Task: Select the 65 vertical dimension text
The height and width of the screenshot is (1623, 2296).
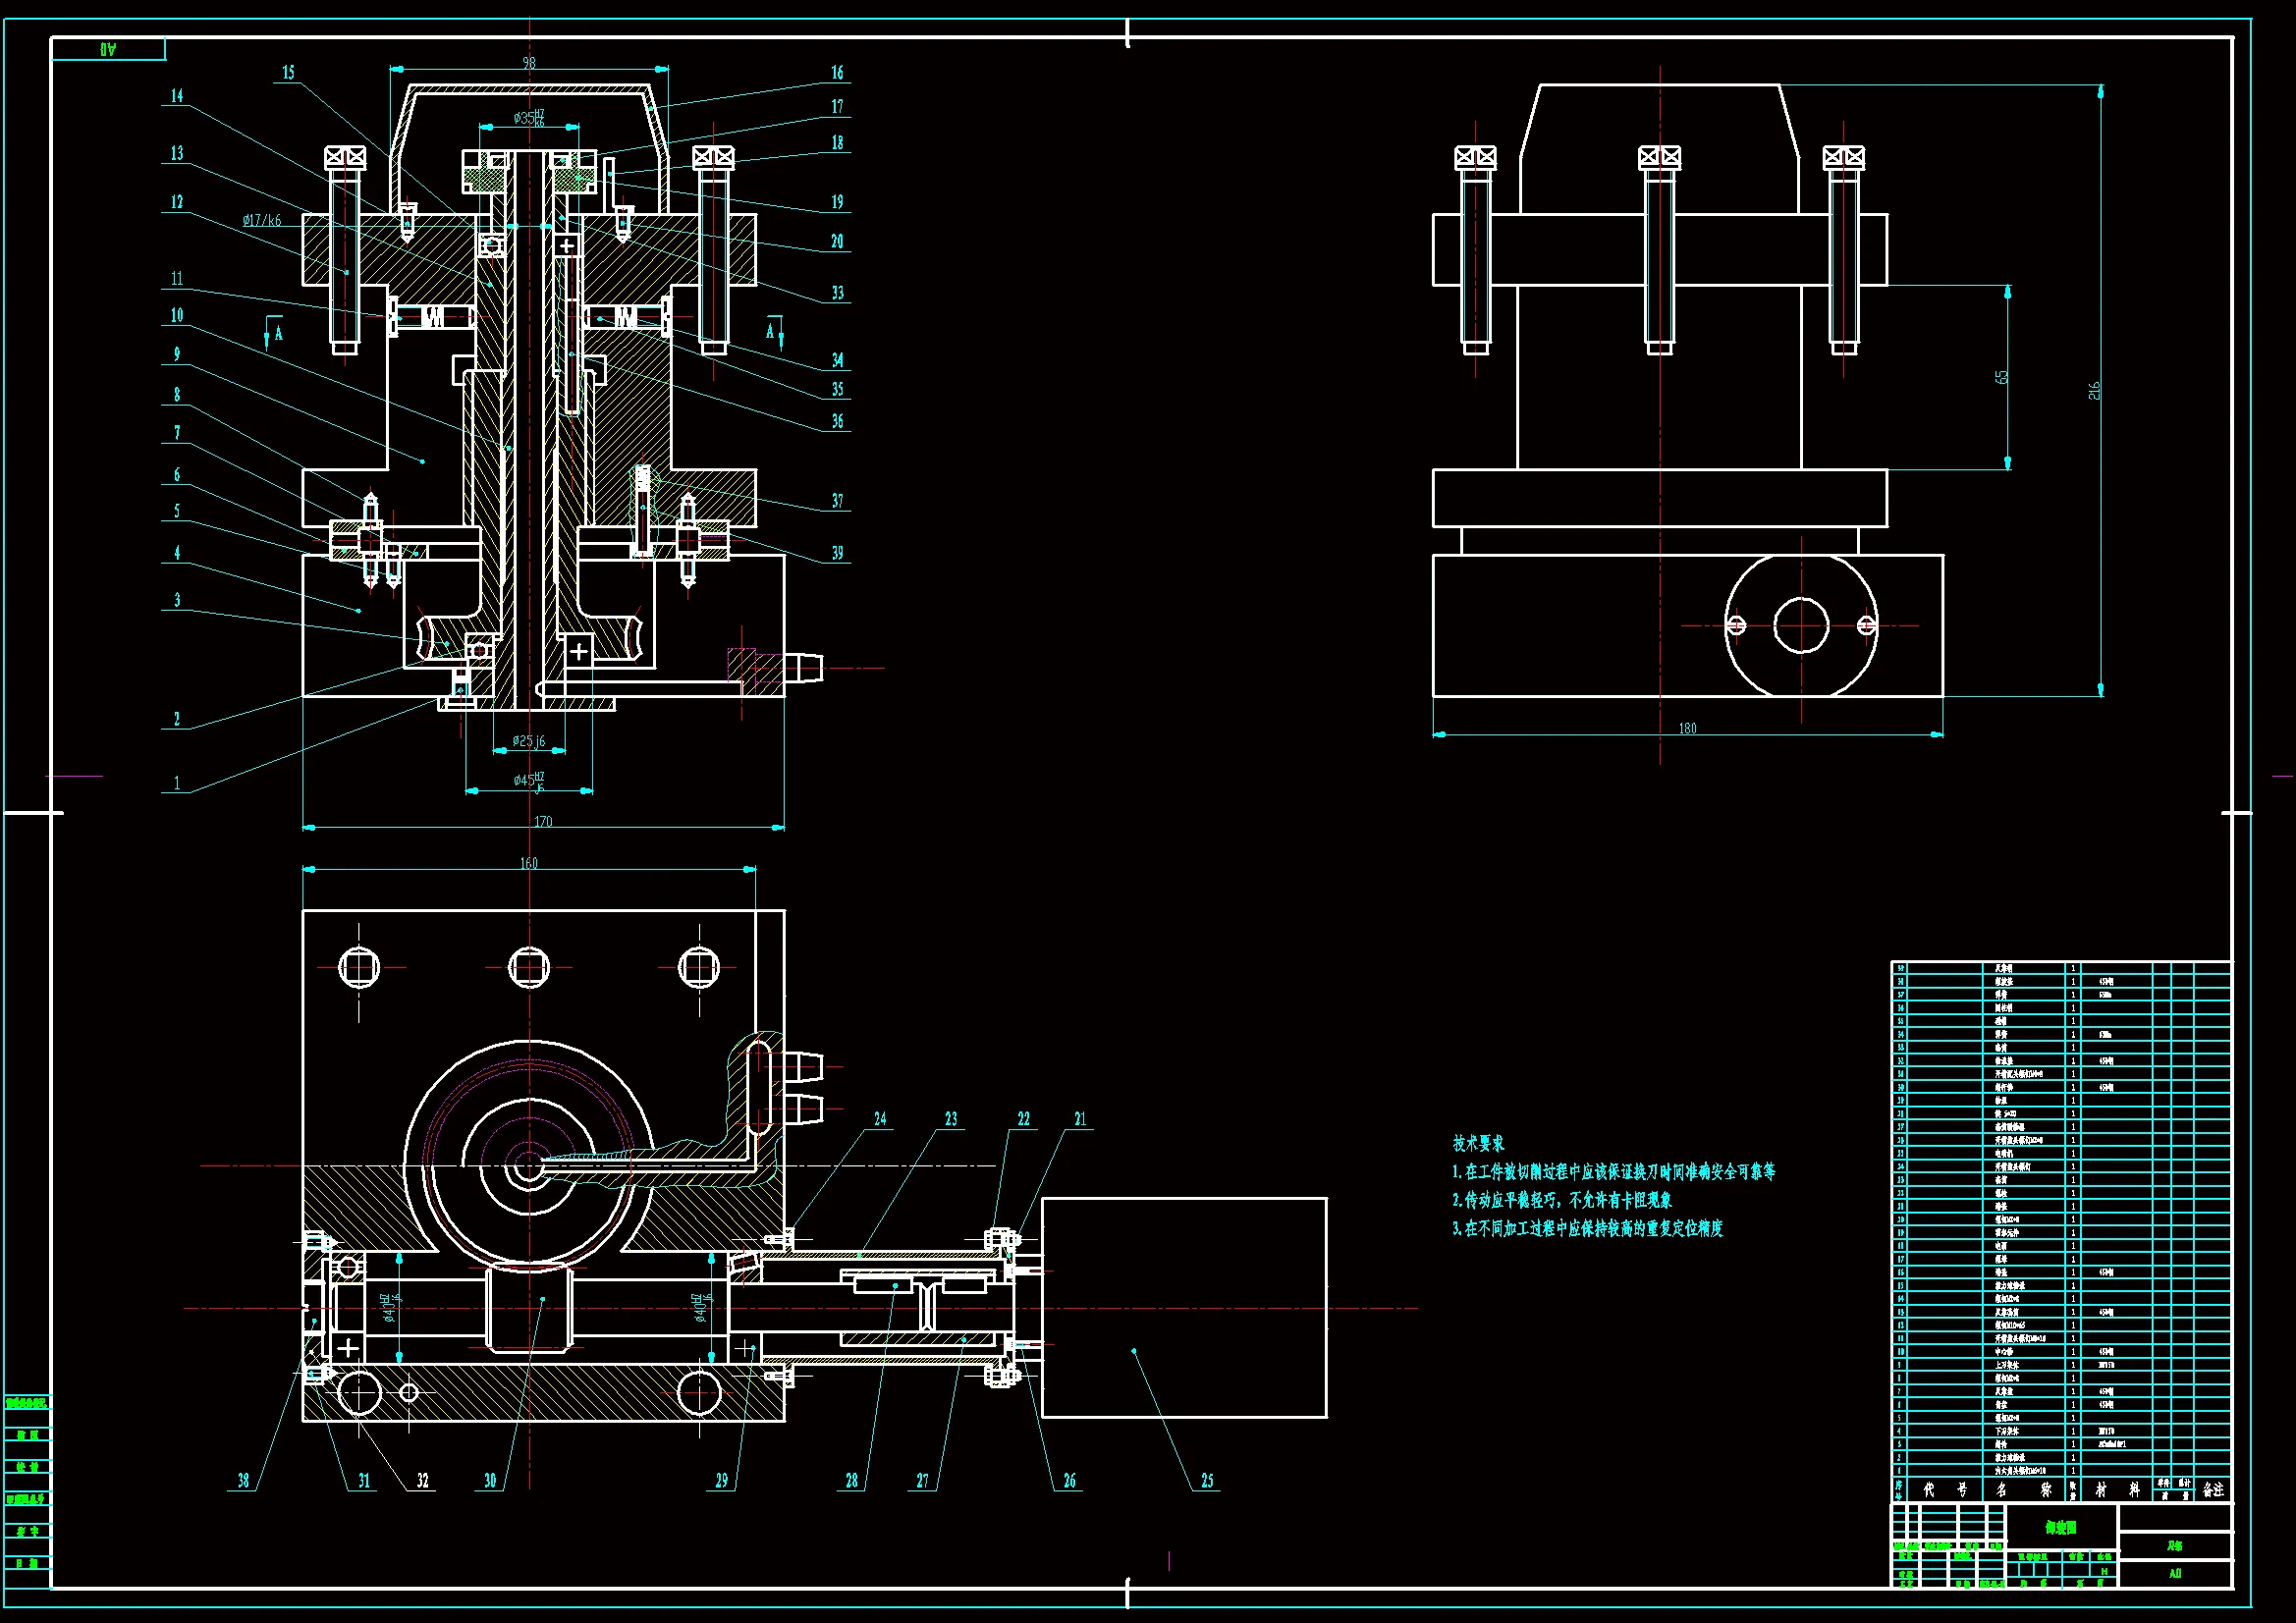Action: 2001,377
